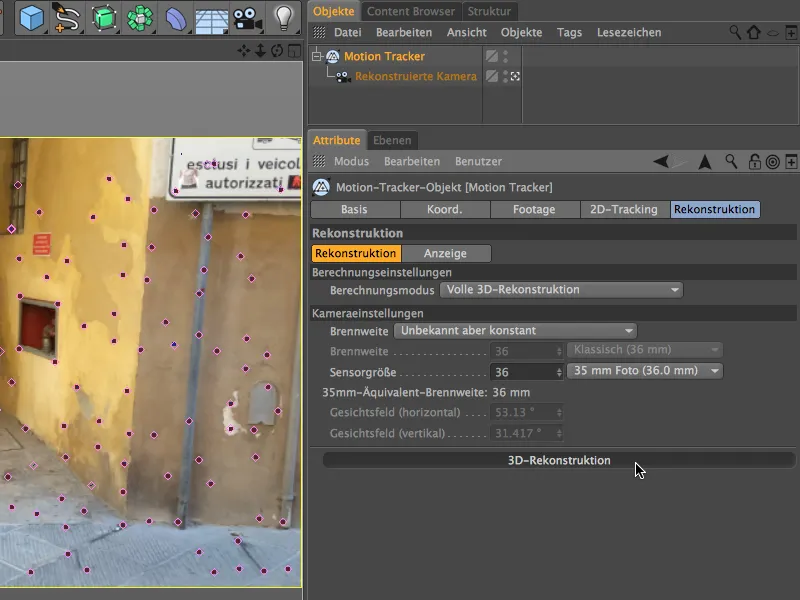Screen dimensions: 800x600
Task: Click the Object Manager search icon
Action: point(735,33)
